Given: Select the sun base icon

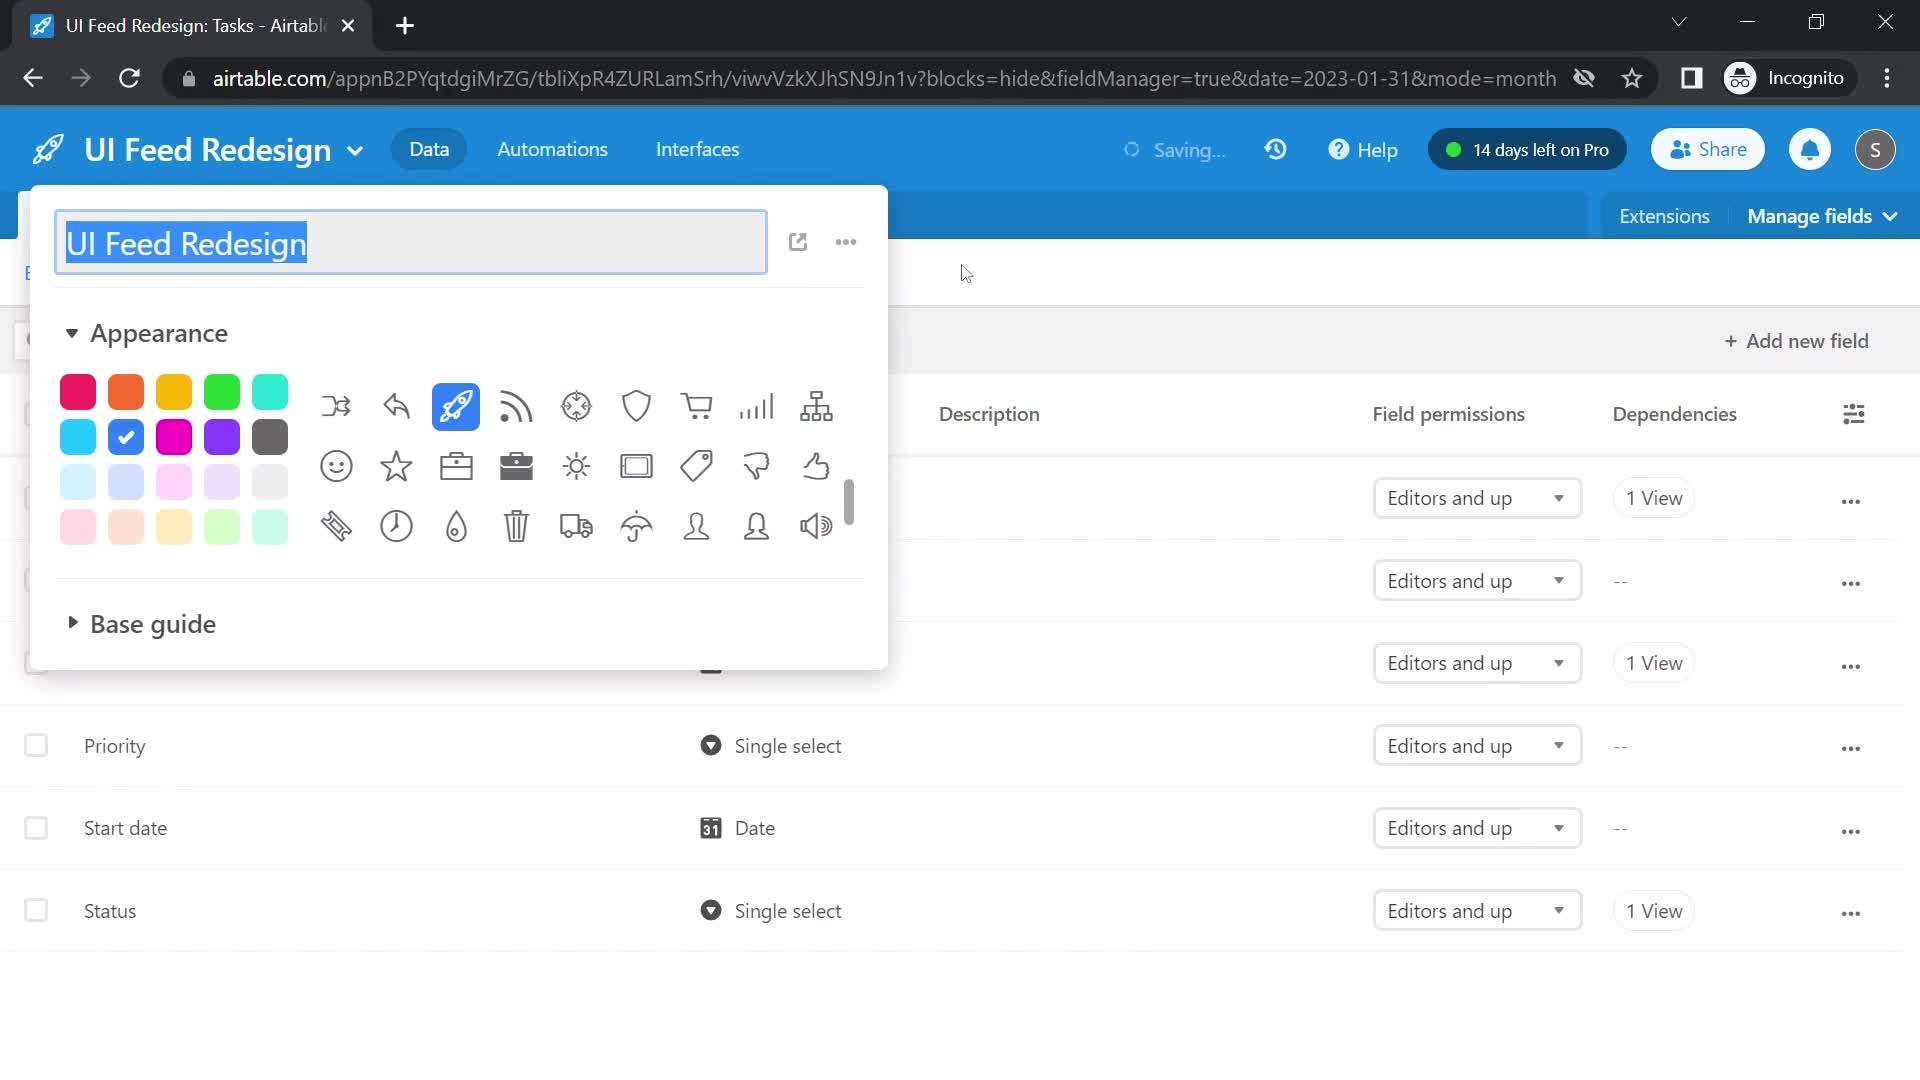Looking at the screenshot, I should click(576, 466).
